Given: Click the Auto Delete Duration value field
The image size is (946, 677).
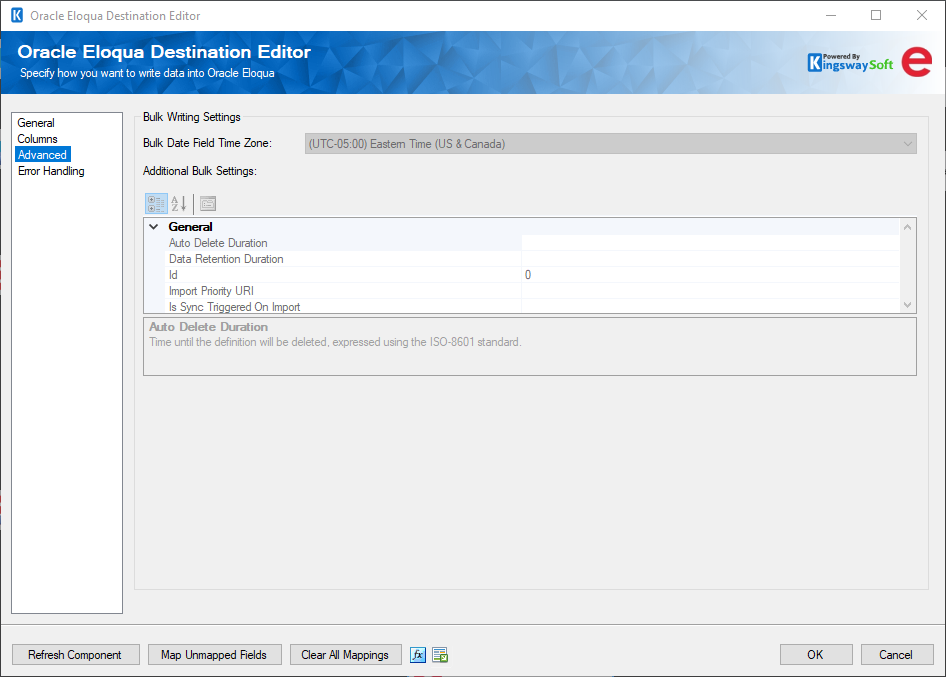Looking at the screenshot, I should 710,243.
